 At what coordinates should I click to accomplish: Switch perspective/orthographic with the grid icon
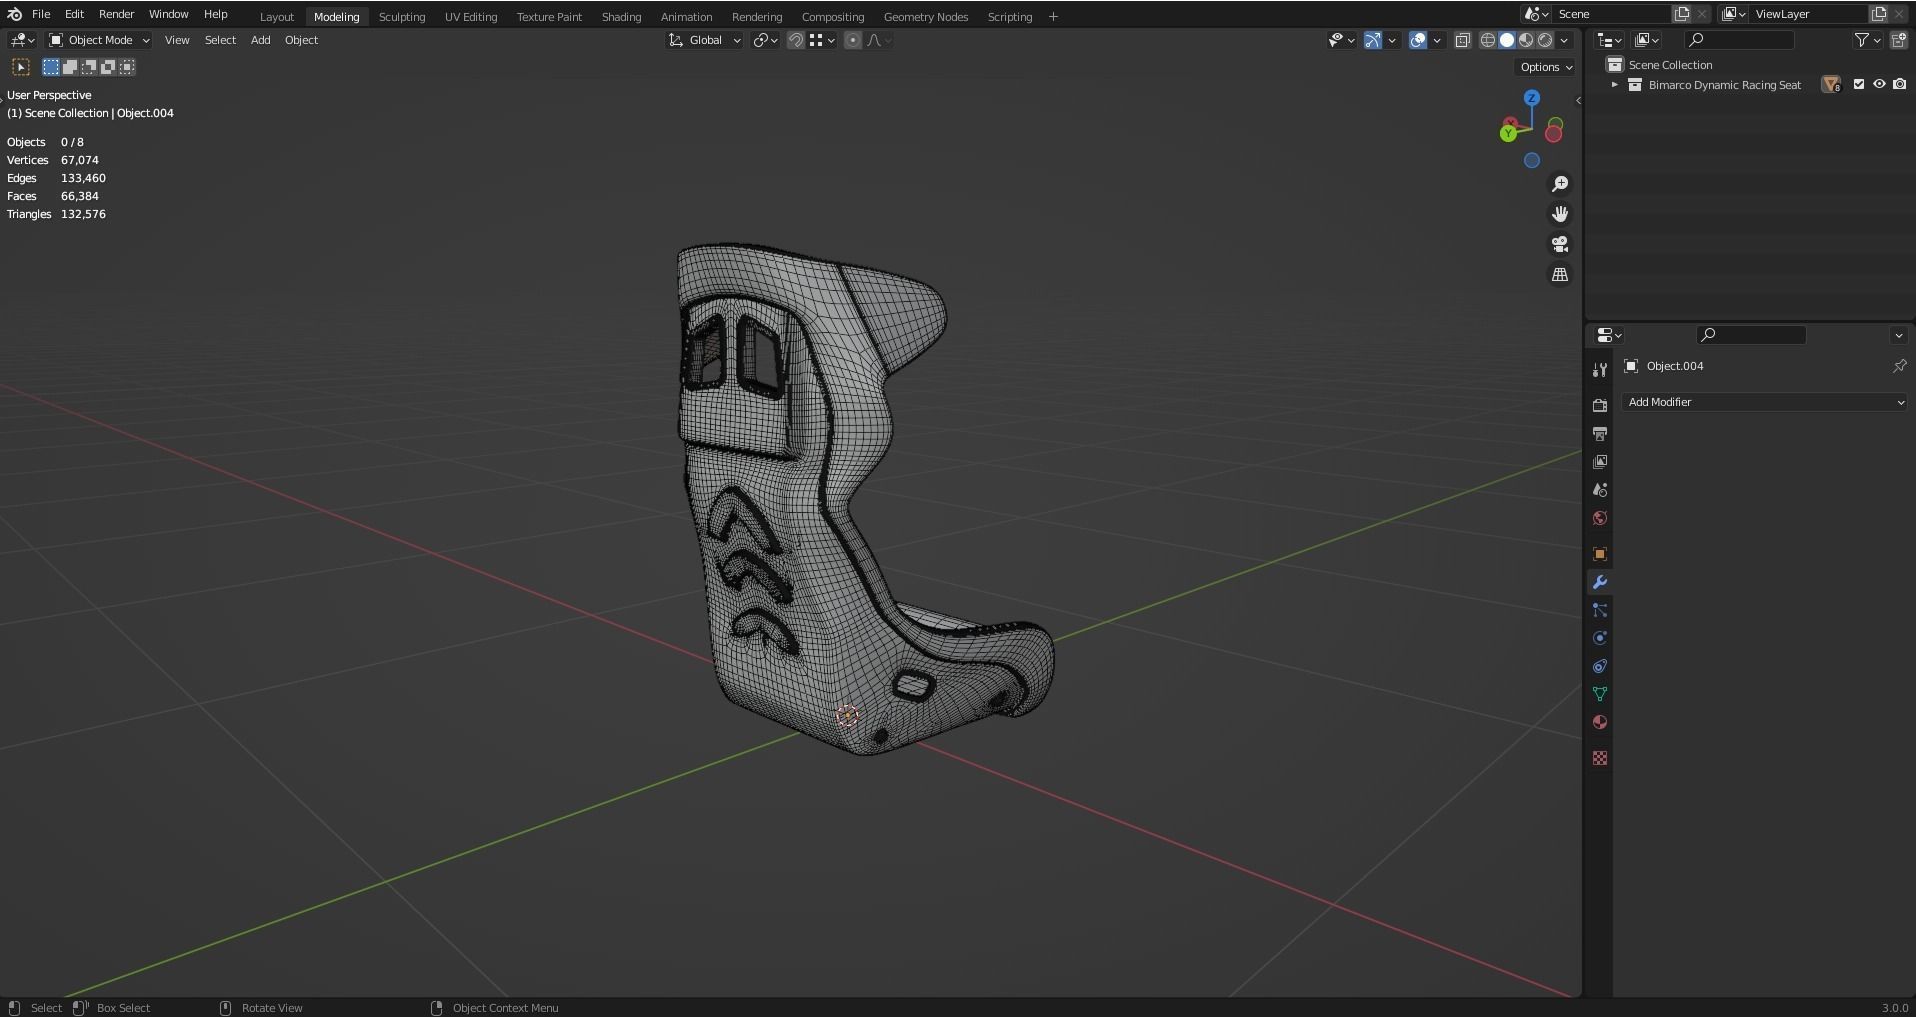point(1559,274)
